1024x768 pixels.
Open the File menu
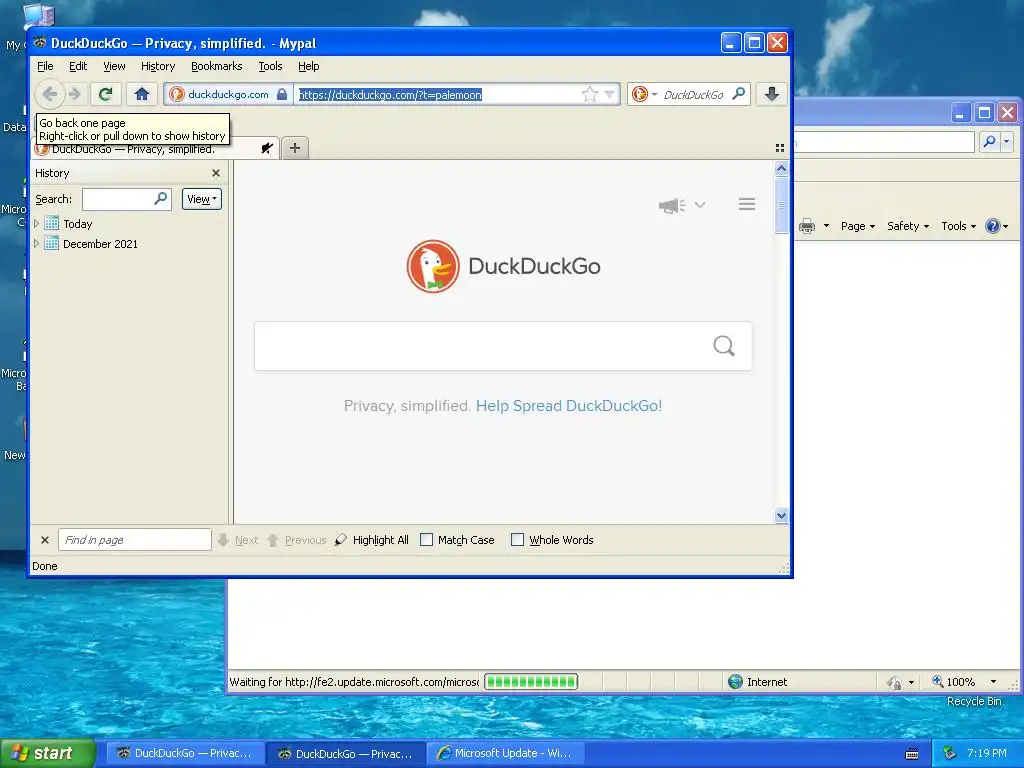click(45, 66)
